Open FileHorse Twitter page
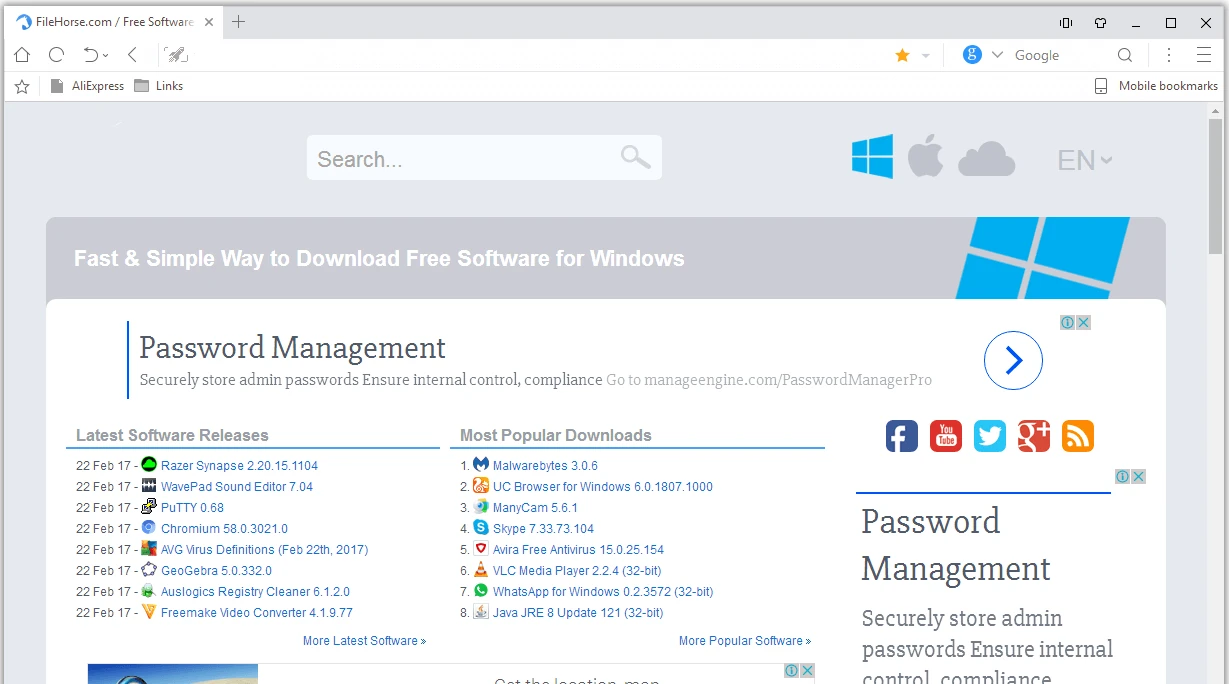Viewport: 1229px width, 684px height. coord(990,436)
